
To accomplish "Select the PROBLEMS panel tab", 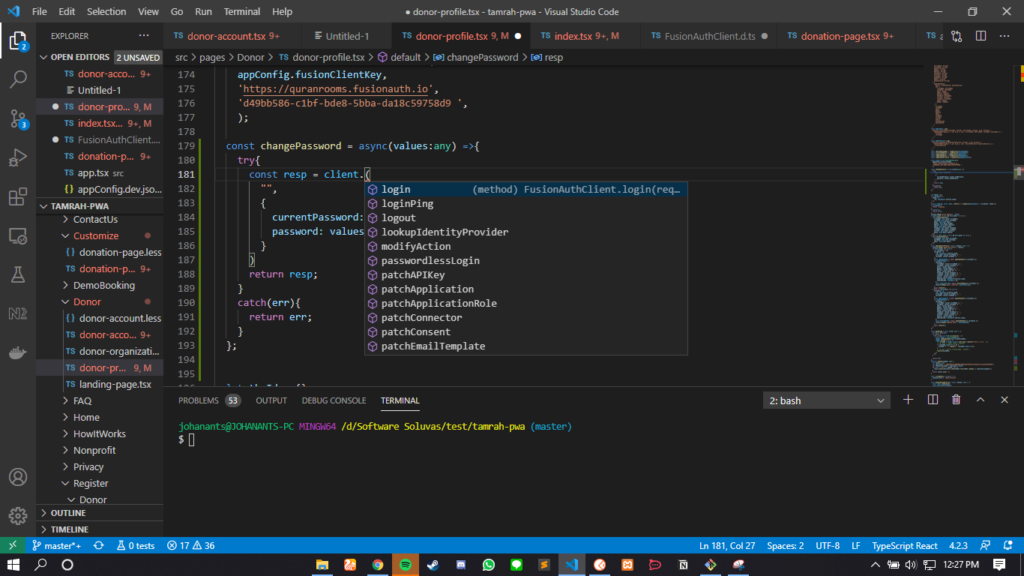I will pyautogui.click(x=199, y=400).
